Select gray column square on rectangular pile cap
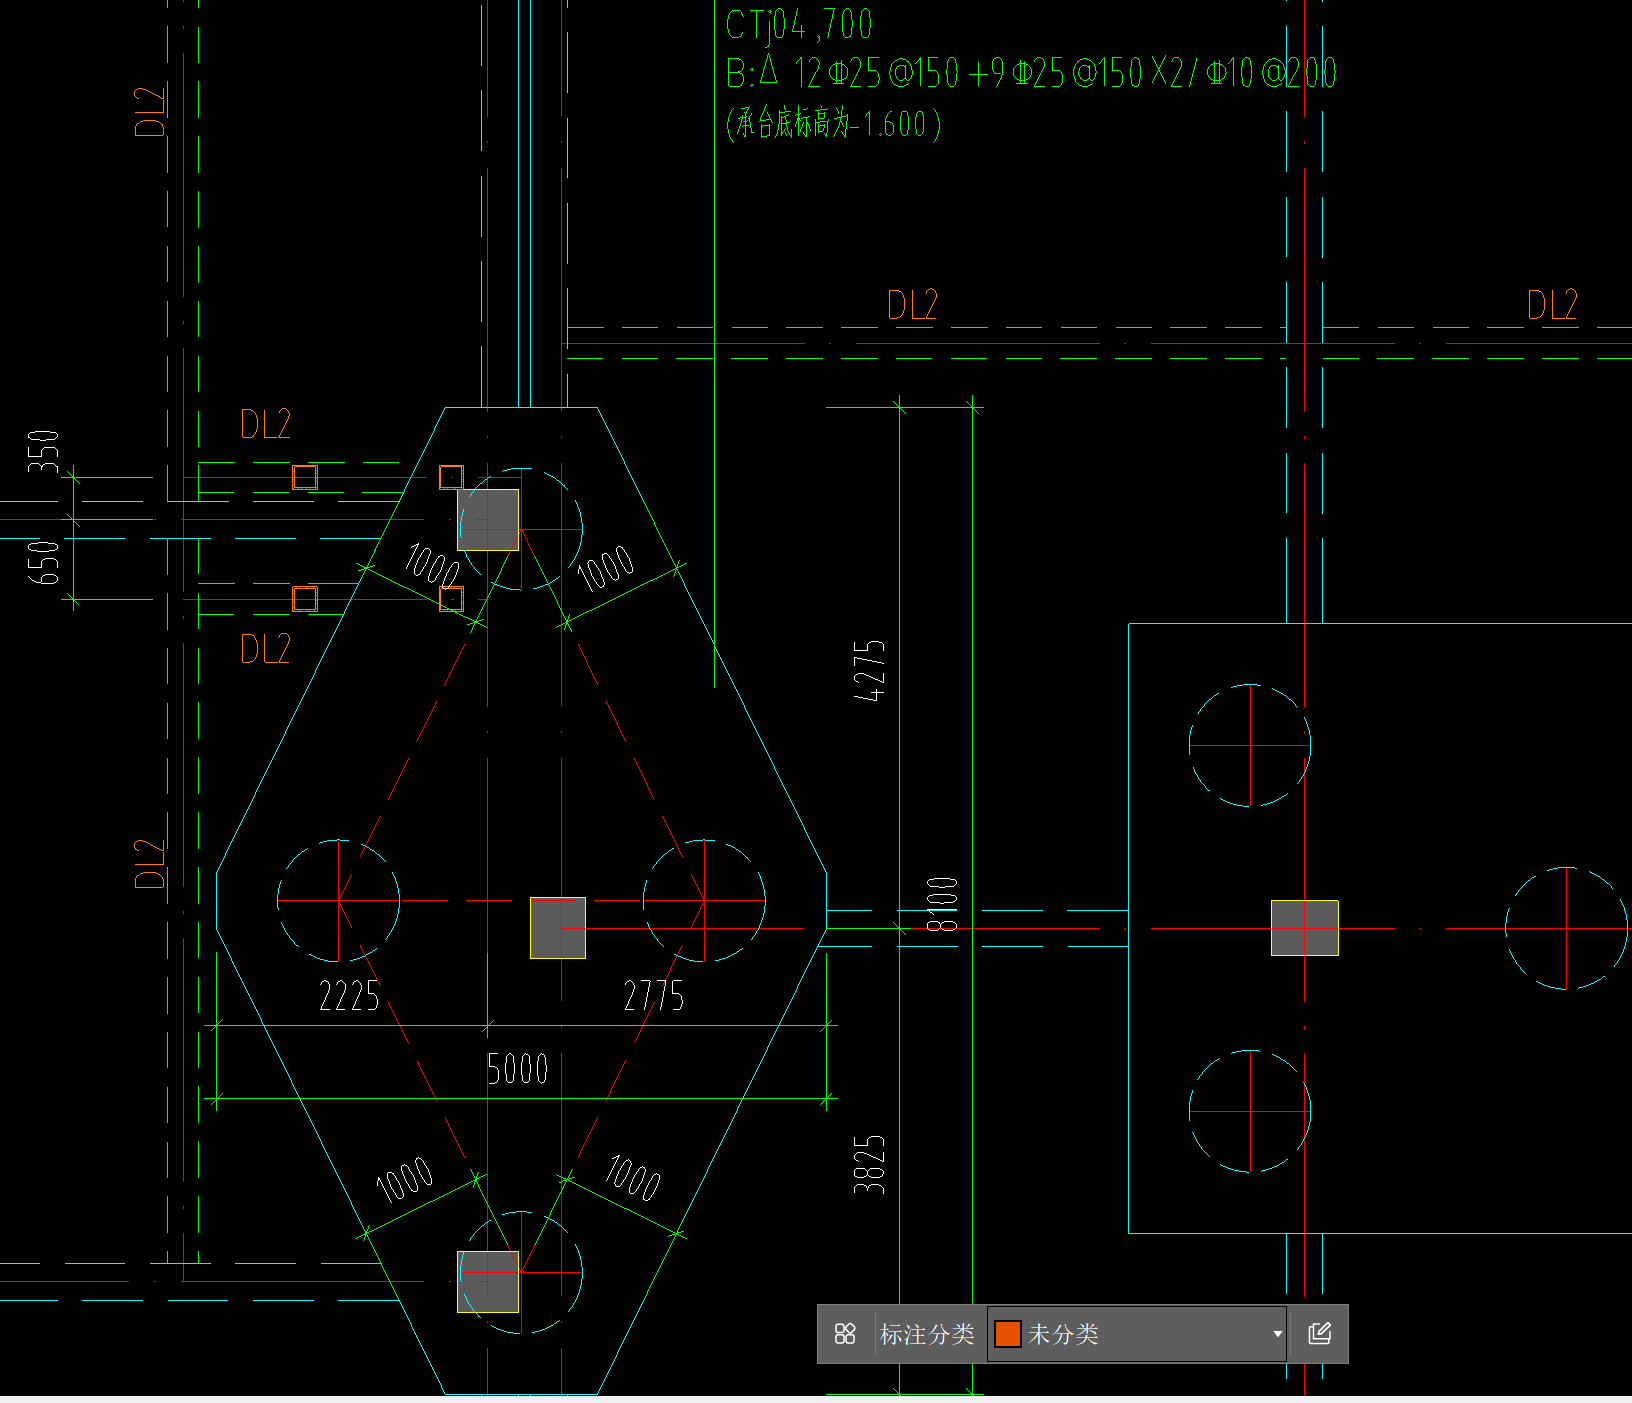 tap(1304, 928)
